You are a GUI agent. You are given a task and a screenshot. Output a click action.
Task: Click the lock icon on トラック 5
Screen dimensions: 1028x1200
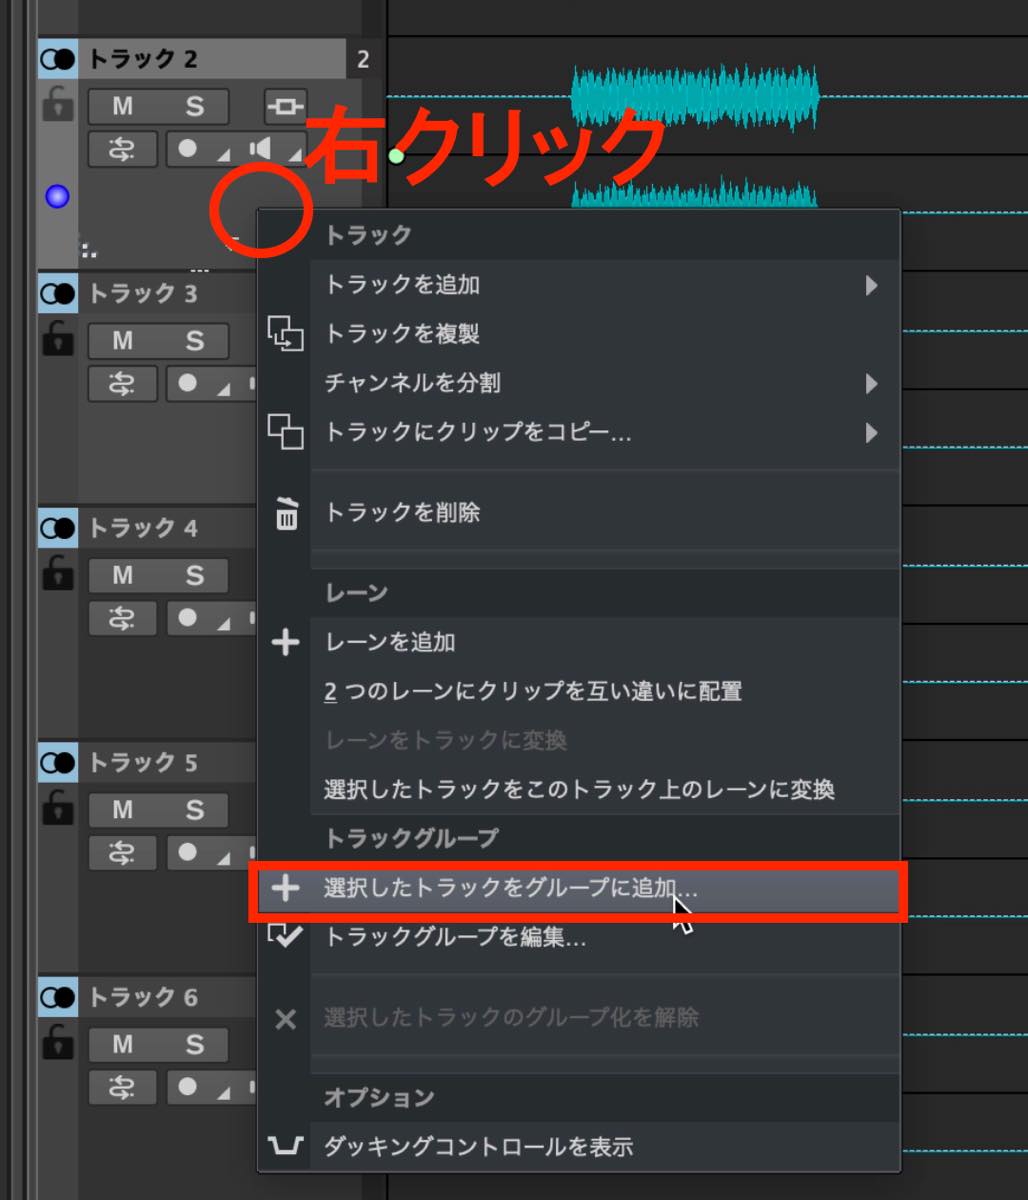pos(58,807)
